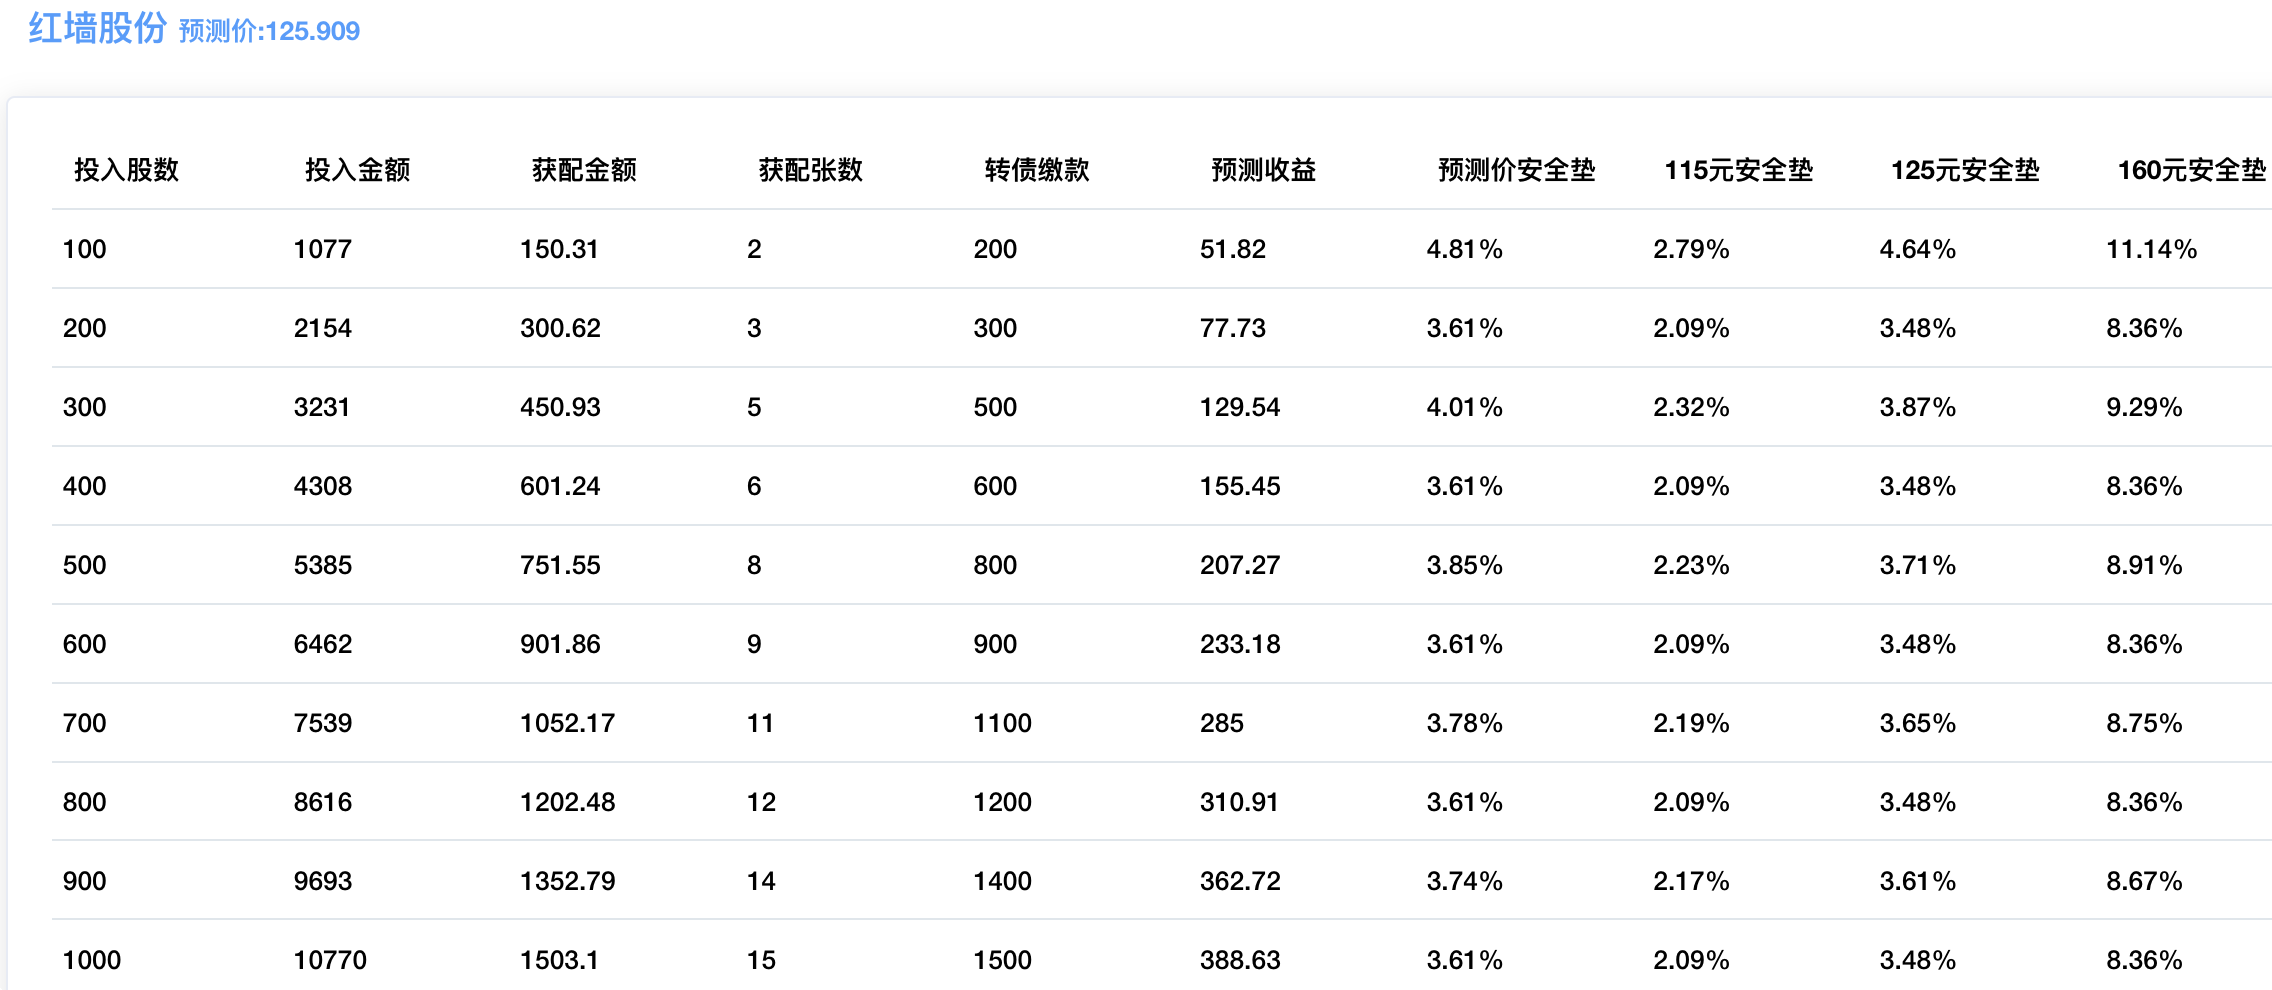Click the 11.14% safety cushion cell

pos(2151,249)
